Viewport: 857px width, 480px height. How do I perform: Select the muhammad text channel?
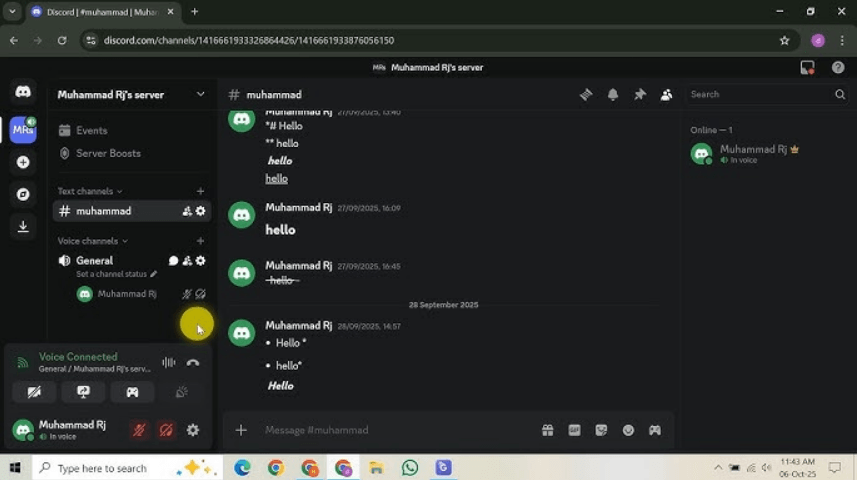click(x=132, y=211)
